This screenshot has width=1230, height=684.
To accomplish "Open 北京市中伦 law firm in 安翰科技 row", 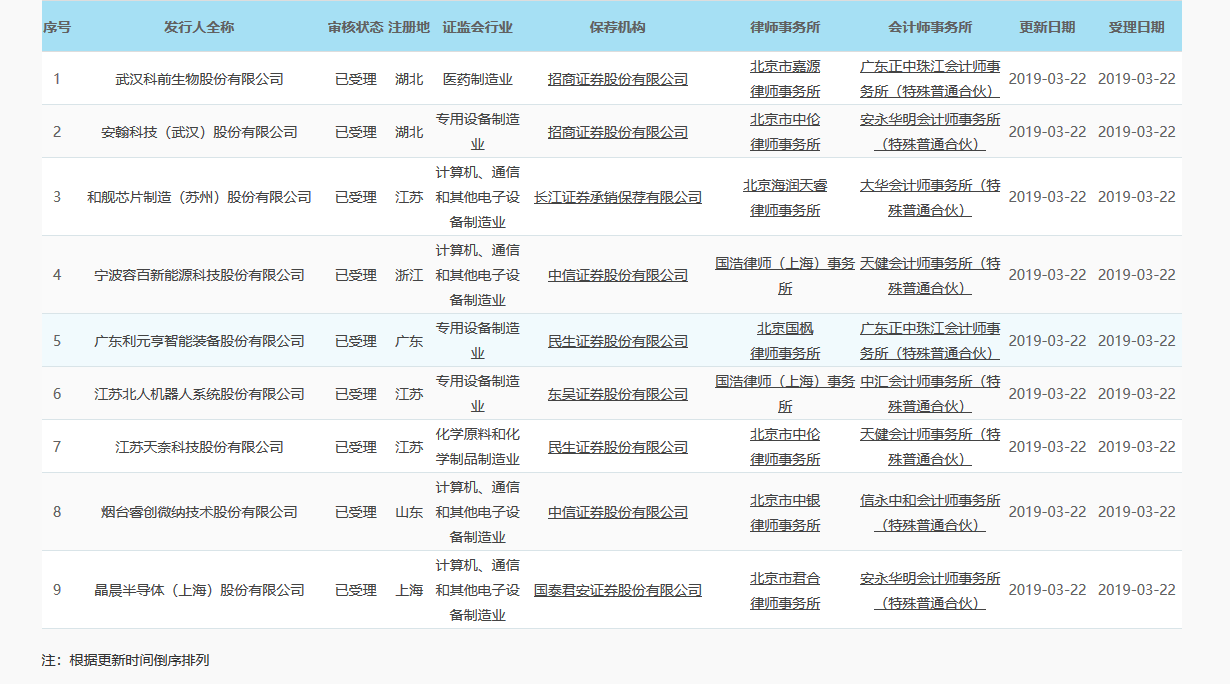I will [785, 132].
